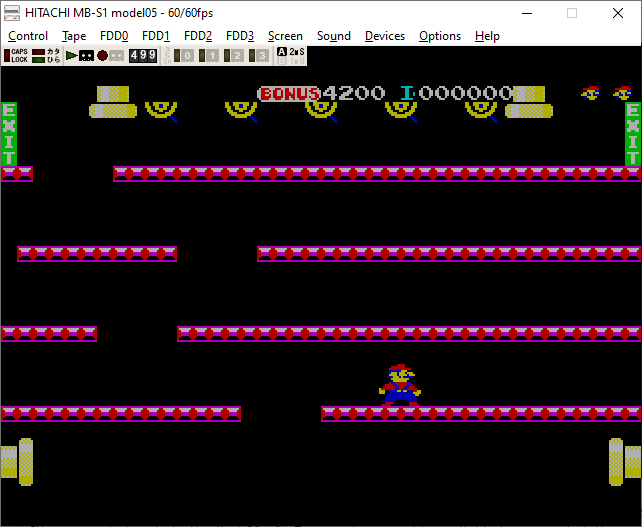The image size is (642, 527).
Task: Click the floppy drive 2 indicator
Action: tap(234, 55)
